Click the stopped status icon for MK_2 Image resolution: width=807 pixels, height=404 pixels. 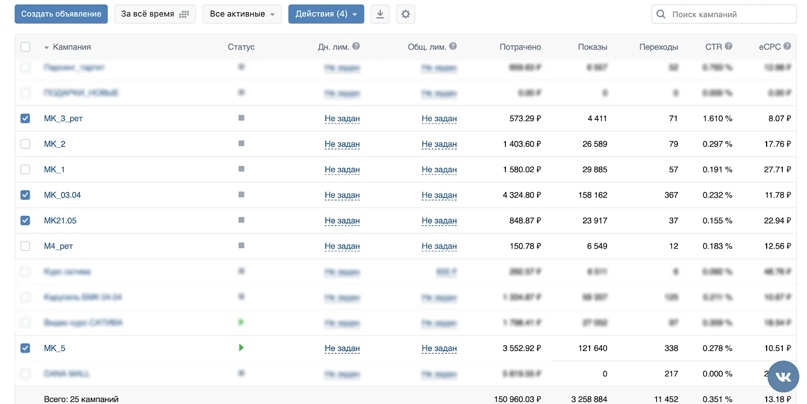241,144
